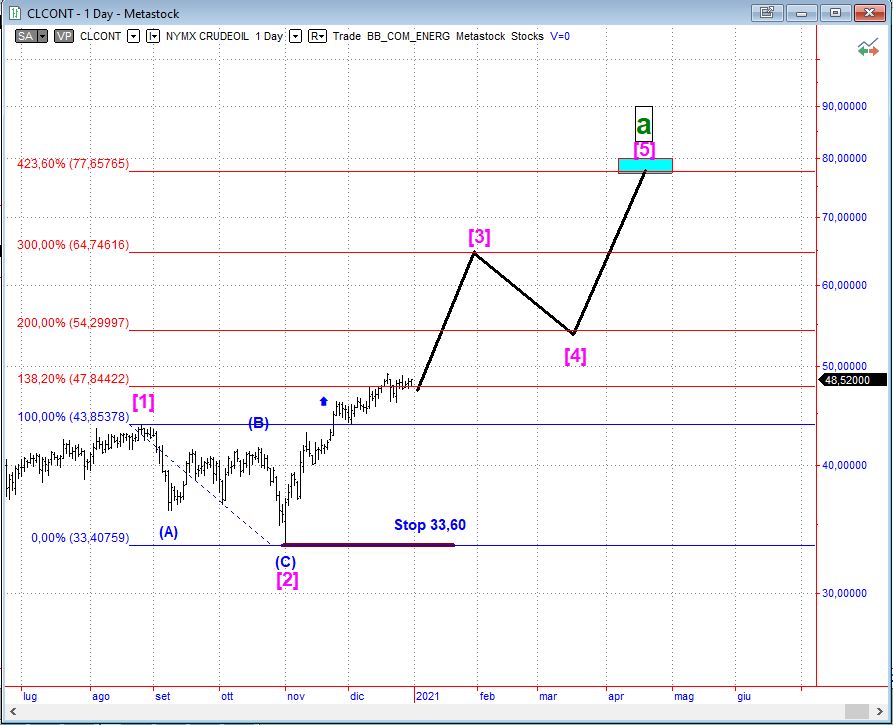This screenshot has width=893, height=725.
Task: Click the apr date axis label
Action: tap(616, 696)
